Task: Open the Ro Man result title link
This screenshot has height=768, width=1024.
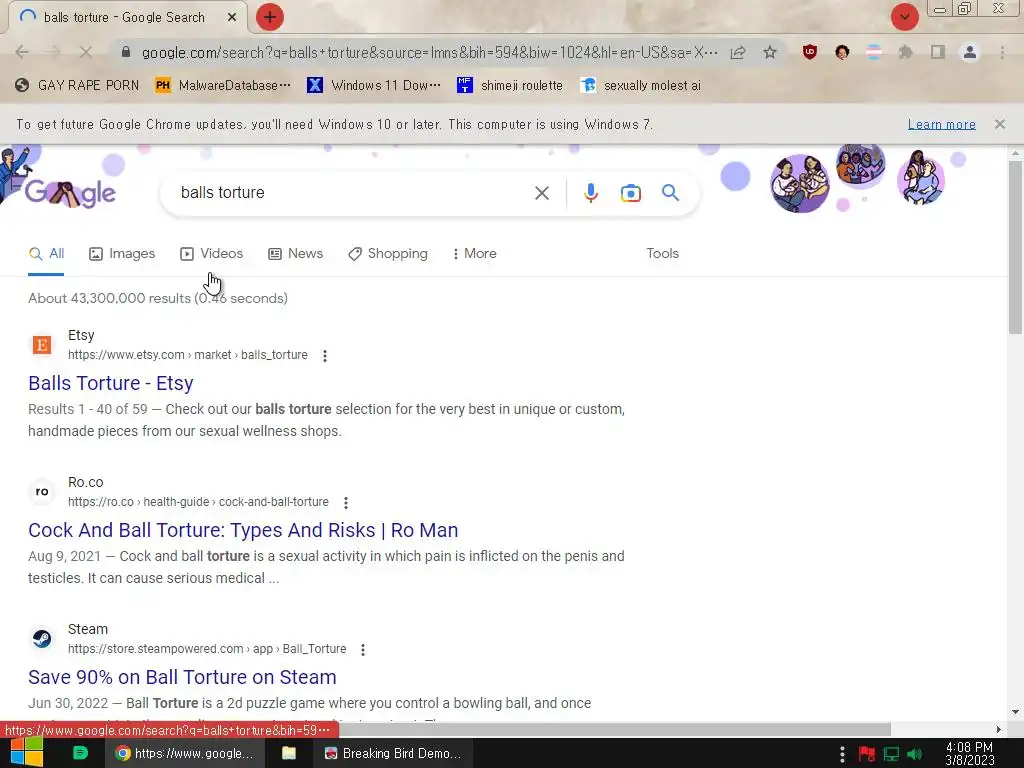Action: coord(243,530)
